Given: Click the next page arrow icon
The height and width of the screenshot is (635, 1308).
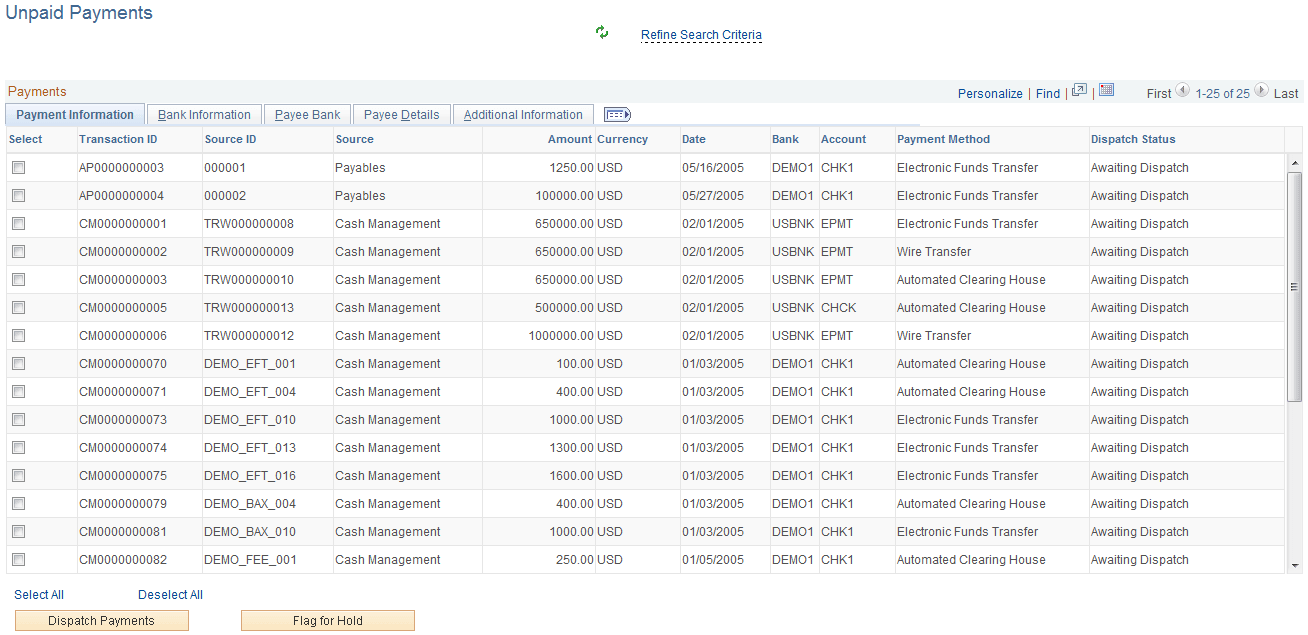Looking at the screenshot, I should point(1261,91).
